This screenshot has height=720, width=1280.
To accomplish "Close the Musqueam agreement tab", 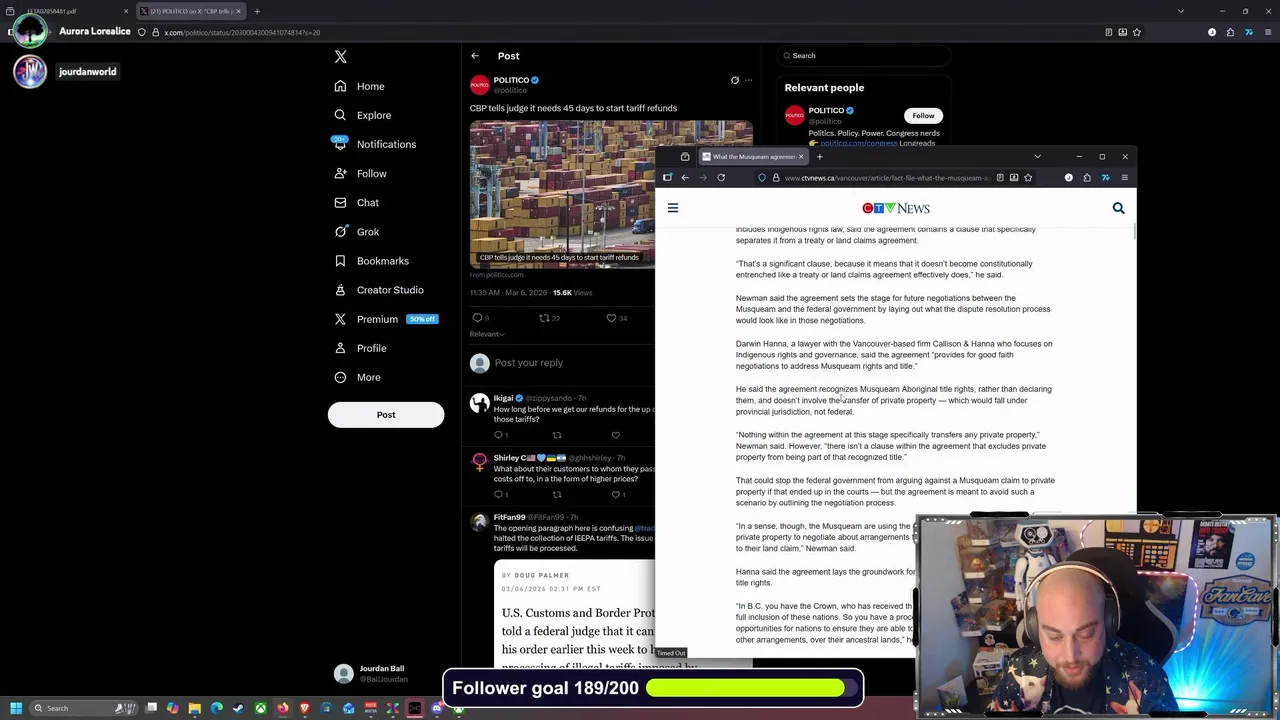I will point(801,157).
